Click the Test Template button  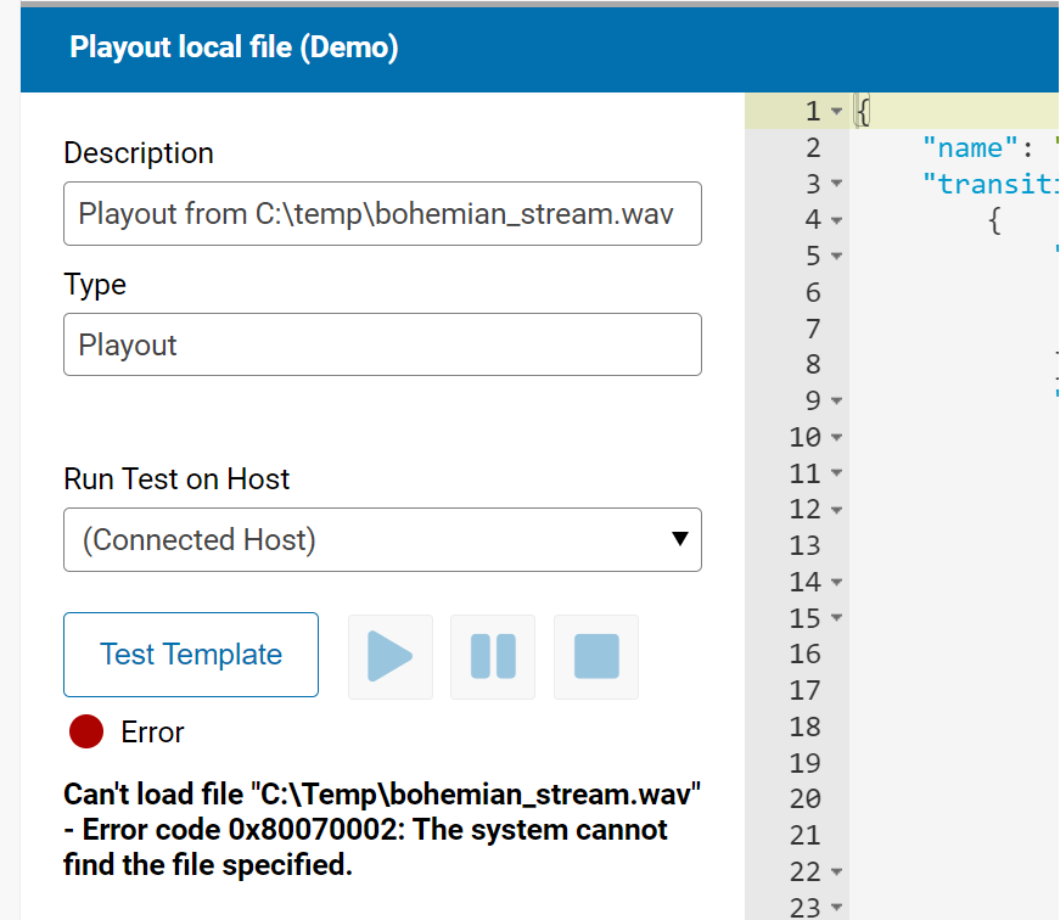tap(191, 655)
